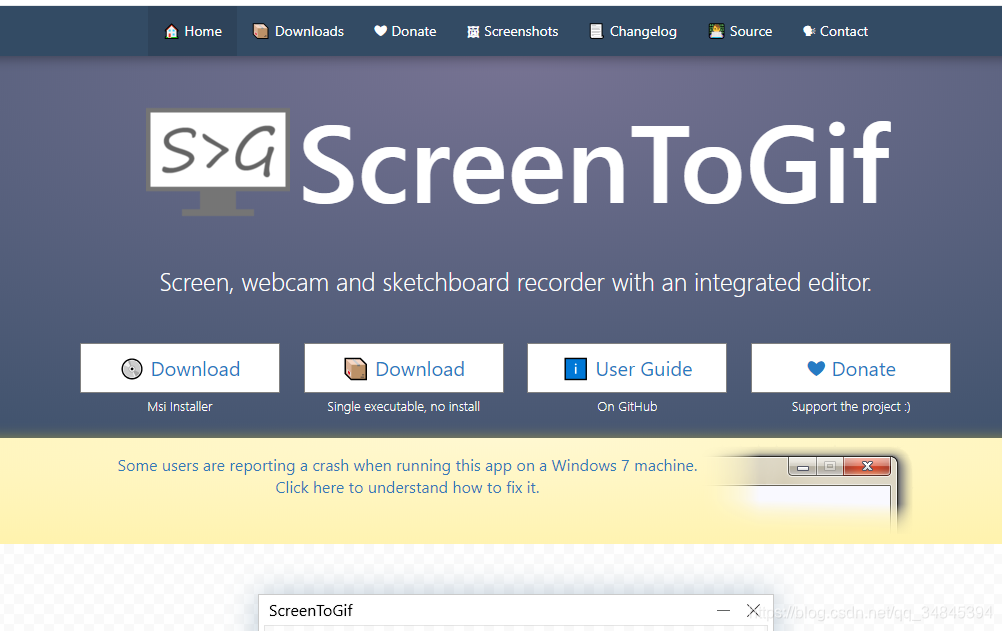This screenshot has width=1002, height=631.
Task: Click the Screenshots picture icon
Action: 473,32
